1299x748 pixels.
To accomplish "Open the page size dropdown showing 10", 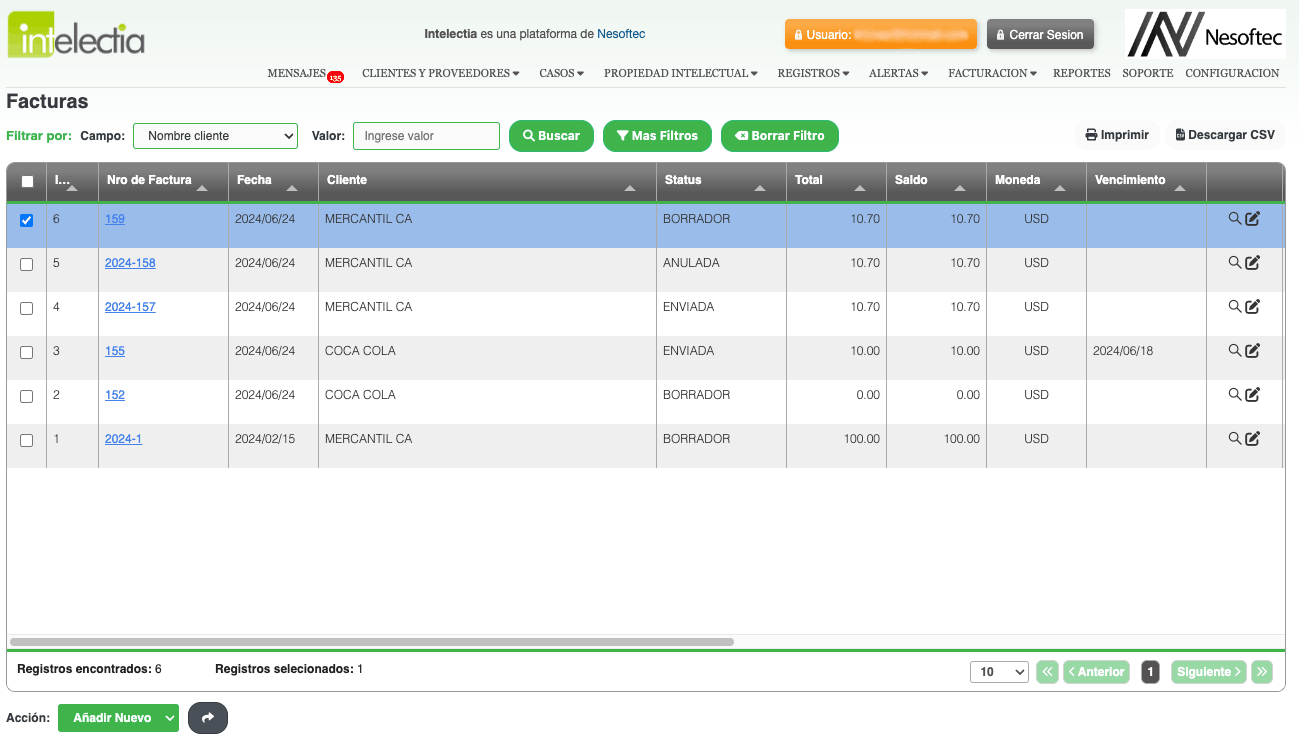I will 998,672.
